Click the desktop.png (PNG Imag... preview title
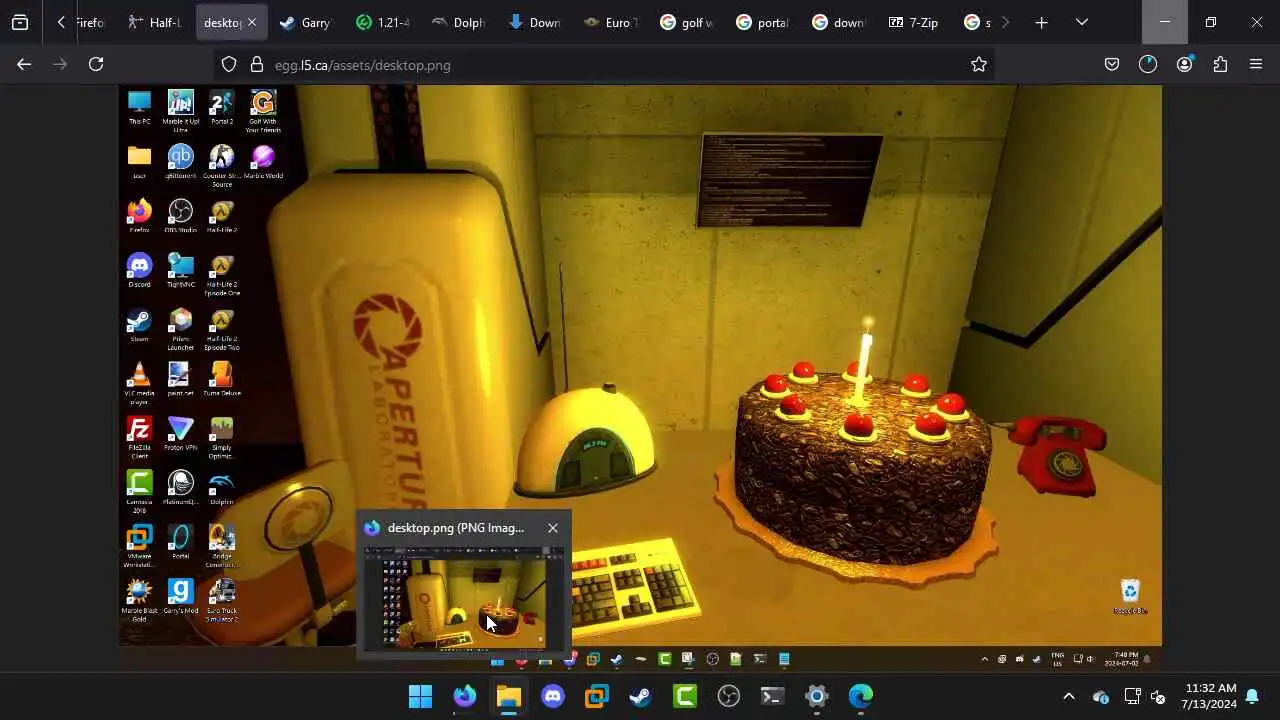 tap(456, 528)
